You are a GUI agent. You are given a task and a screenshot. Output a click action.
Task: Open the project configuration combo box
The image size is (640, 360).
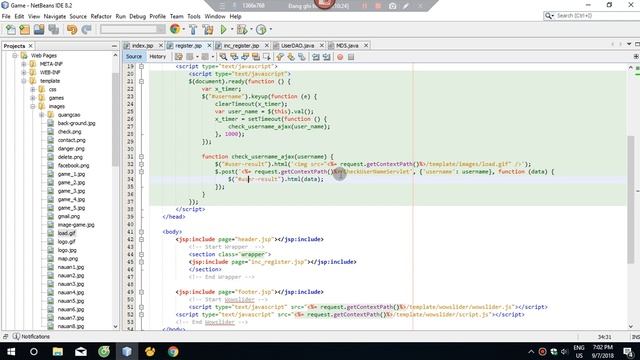coord(132,29)
